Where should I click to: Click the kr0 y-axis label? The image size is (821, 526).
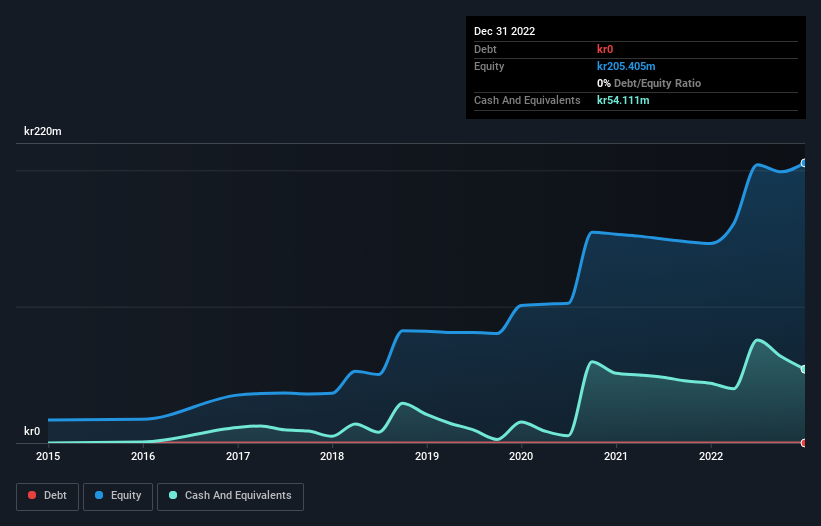pyautogui.click(x=32, y=431)
